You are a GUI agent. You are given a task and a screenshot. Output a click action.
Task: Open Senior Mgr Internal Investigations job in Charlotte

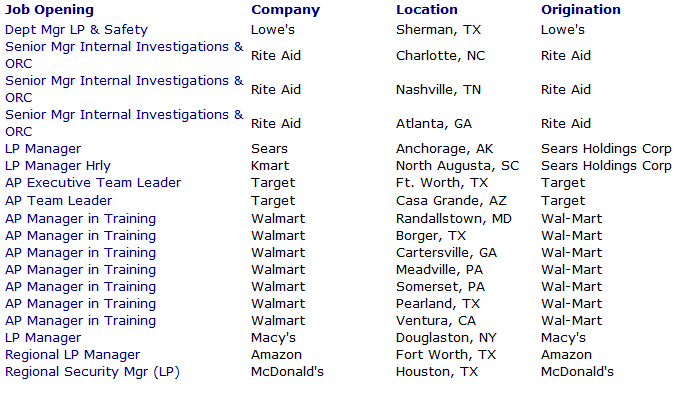(x=124, y=55)
